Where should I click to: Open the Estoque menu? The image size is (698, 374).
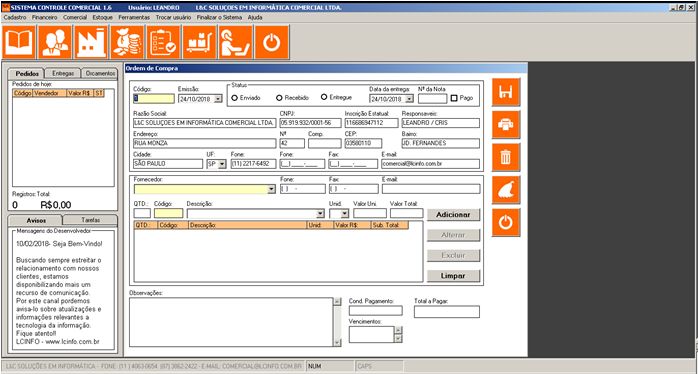click(x=102, y=17)
